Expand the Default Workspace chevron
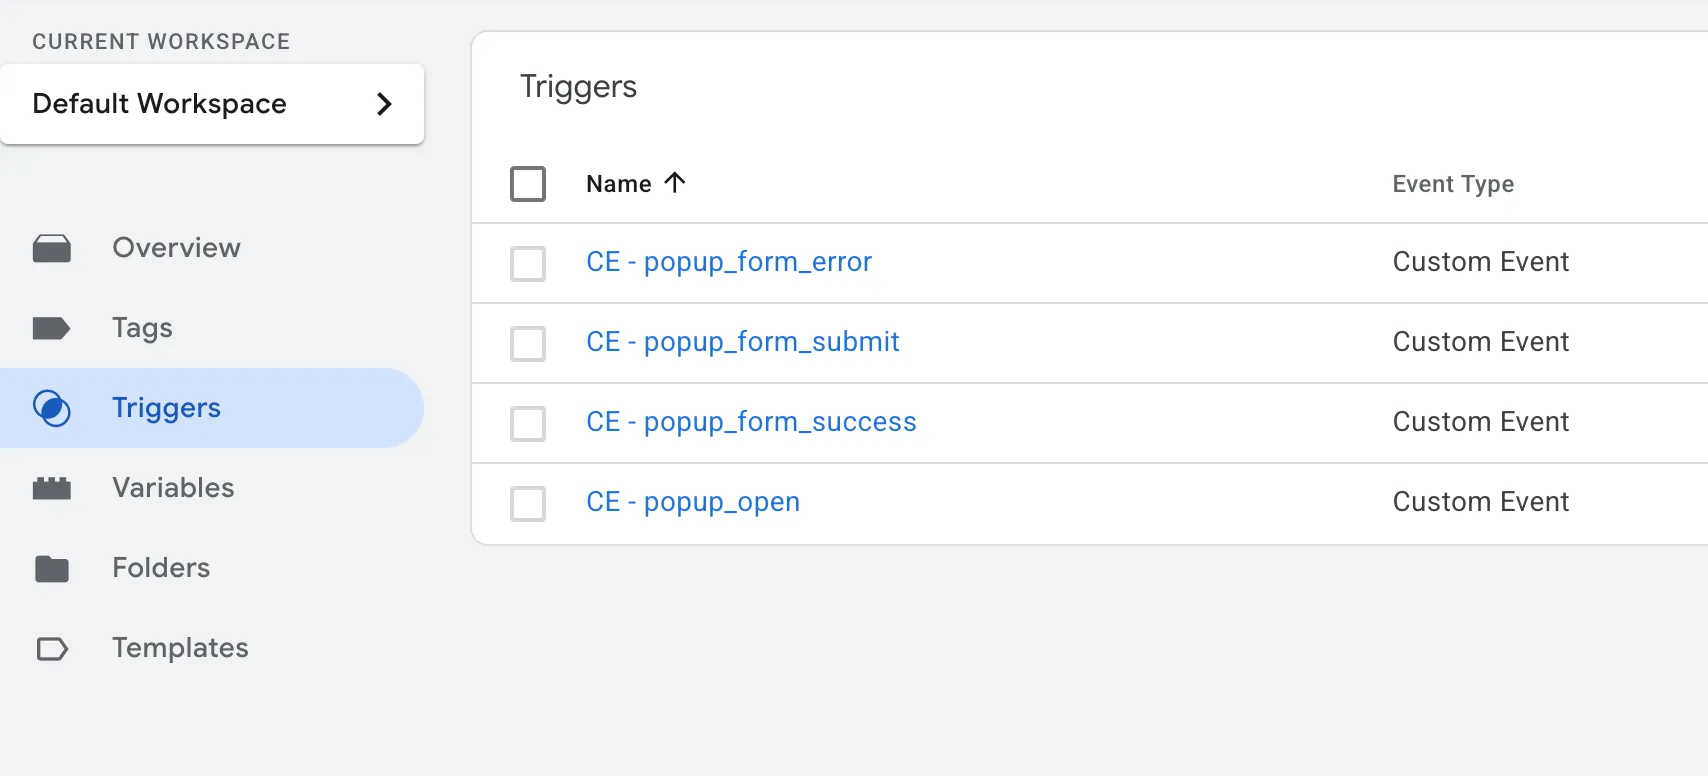1708x776 pixels. click(384, 104)
